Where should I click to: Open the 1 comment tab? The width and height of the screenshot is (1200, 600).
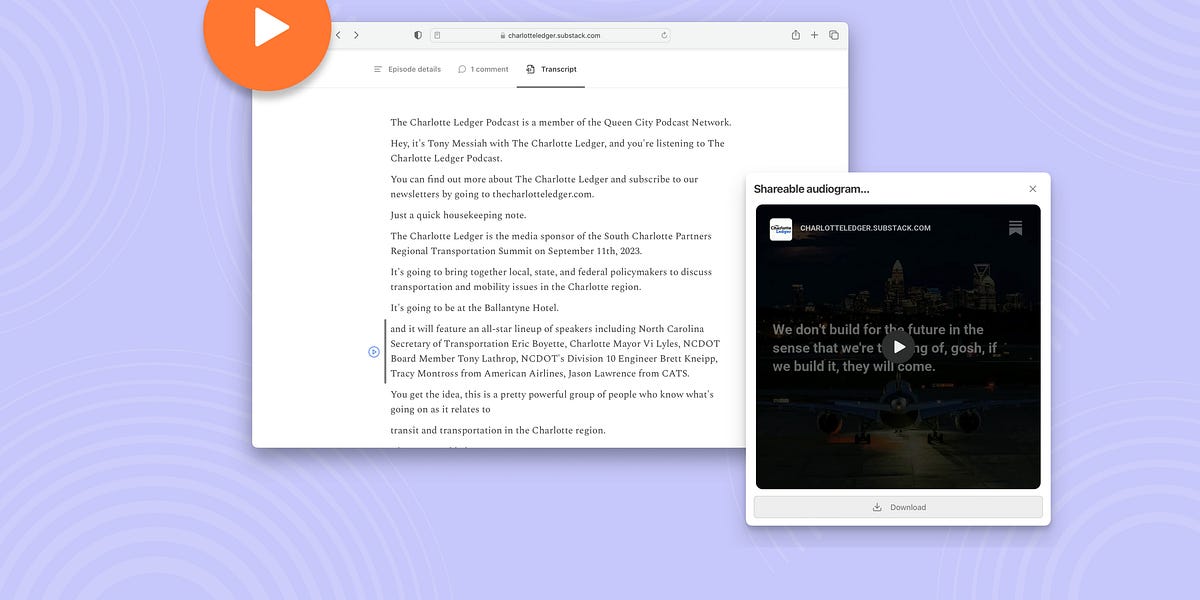pyautogui.click(x=483, y=69)
